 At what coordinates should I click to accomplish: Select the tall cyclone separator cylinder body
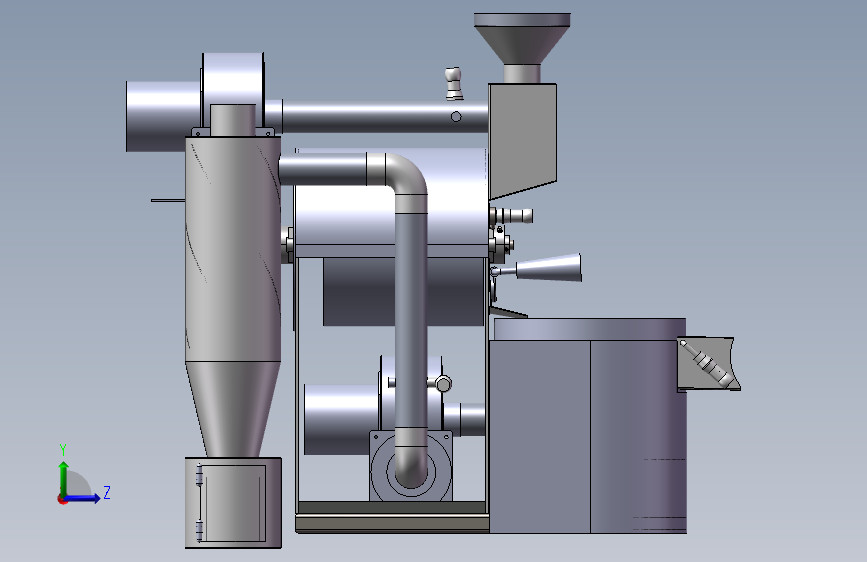[233, 249]
